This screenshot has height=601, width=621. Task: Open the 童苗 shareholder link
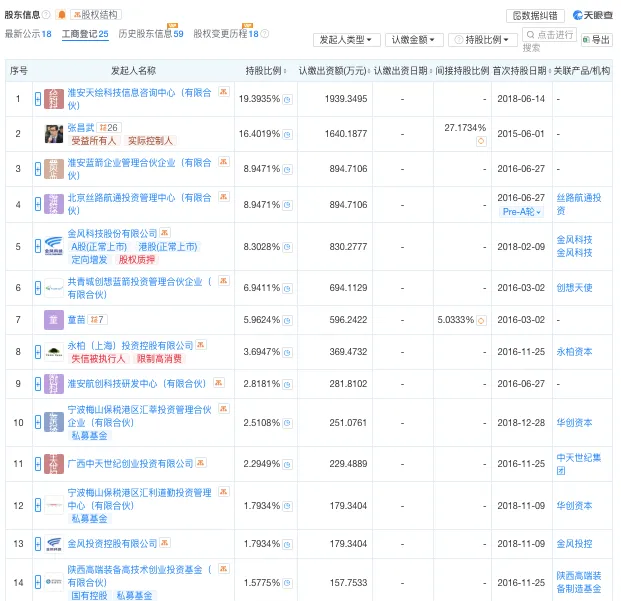76,319
